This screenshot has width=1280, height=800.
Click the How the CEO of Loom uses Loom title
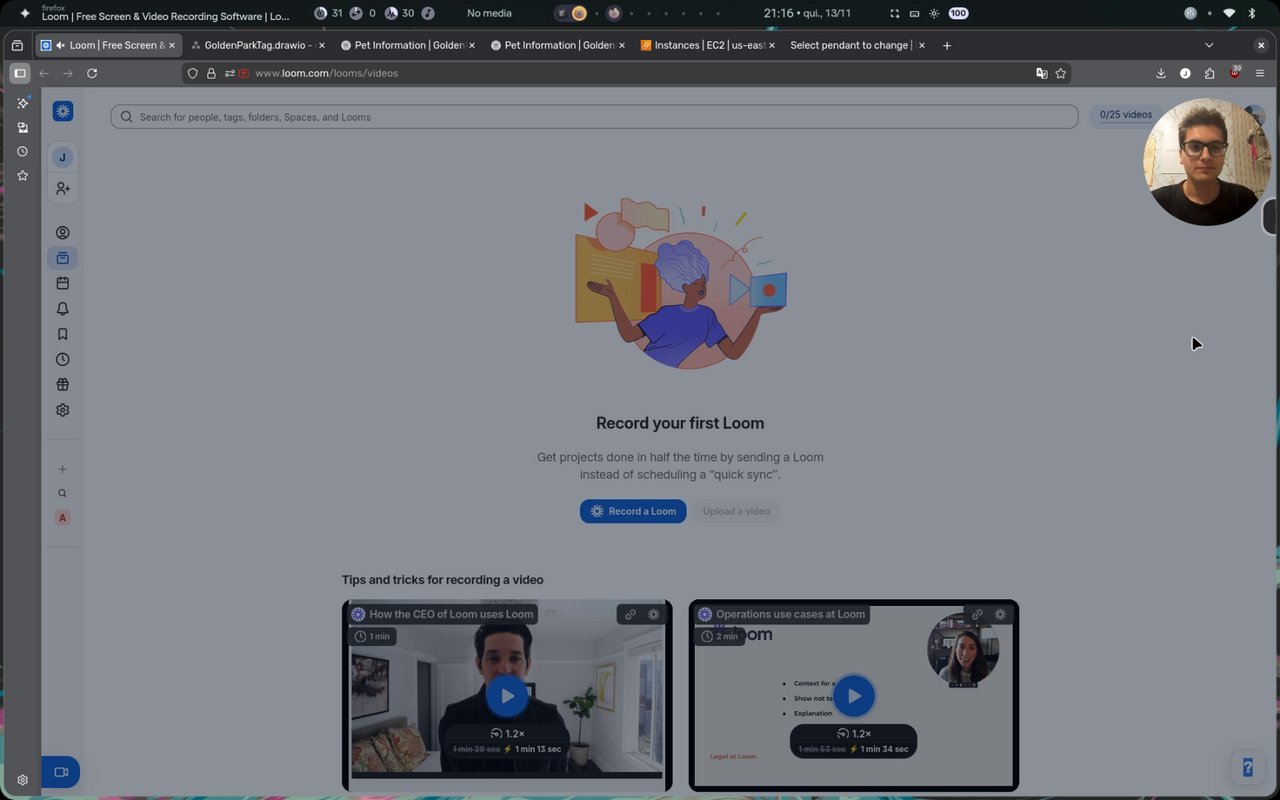tap(451, 614)
